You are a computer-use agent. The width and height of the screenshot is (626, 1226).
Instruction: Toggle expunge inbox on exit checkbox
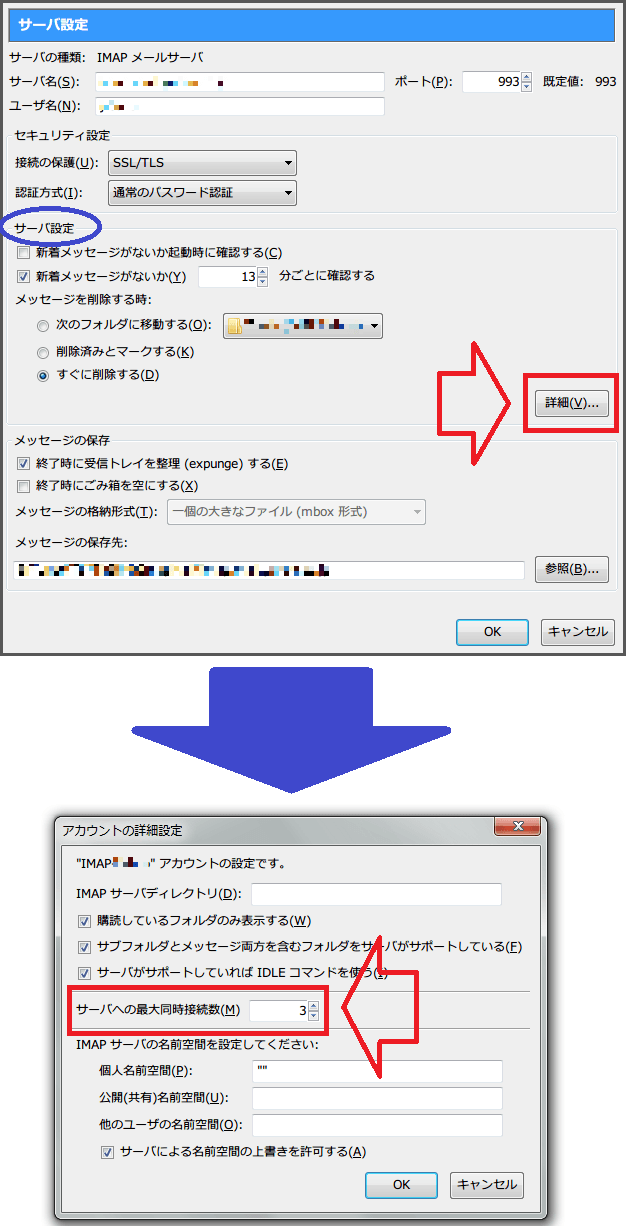pos(25,464)
